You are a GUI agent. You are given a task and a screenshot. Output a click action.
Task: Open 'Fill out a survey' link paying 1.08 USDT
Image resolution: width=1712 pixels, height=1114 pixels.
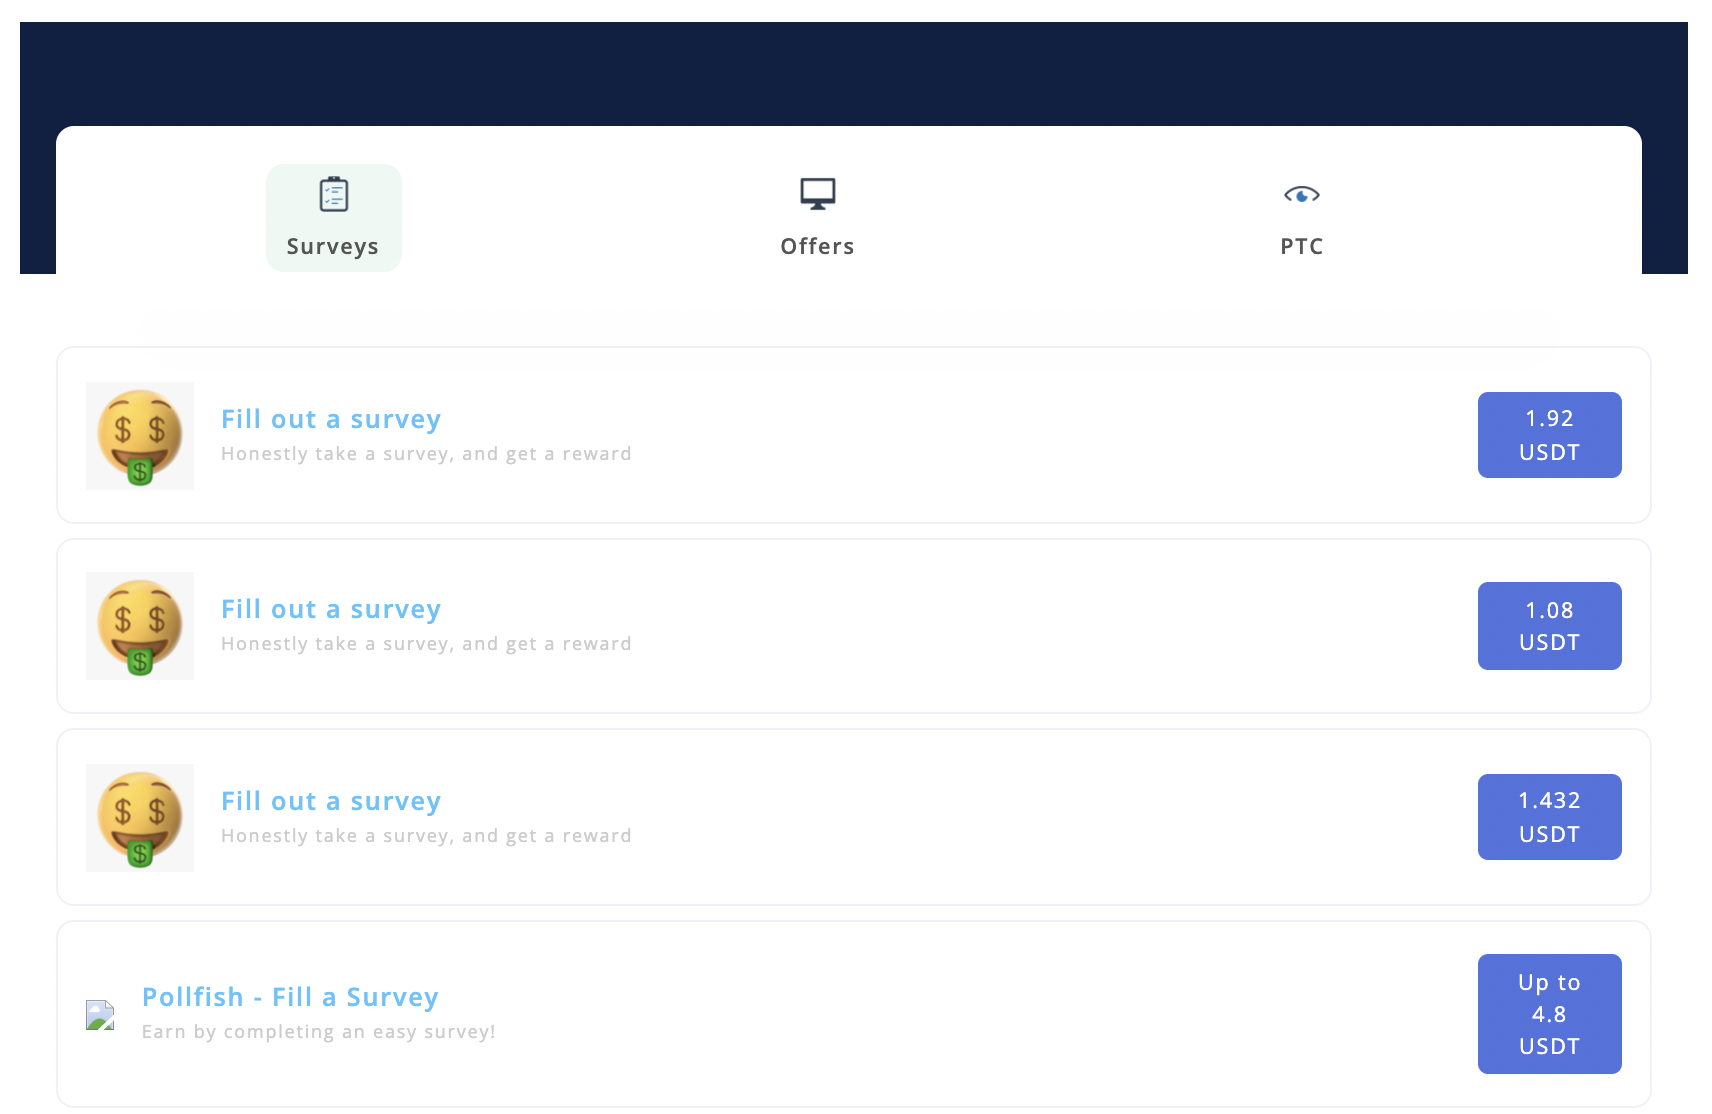click(331, 609)
